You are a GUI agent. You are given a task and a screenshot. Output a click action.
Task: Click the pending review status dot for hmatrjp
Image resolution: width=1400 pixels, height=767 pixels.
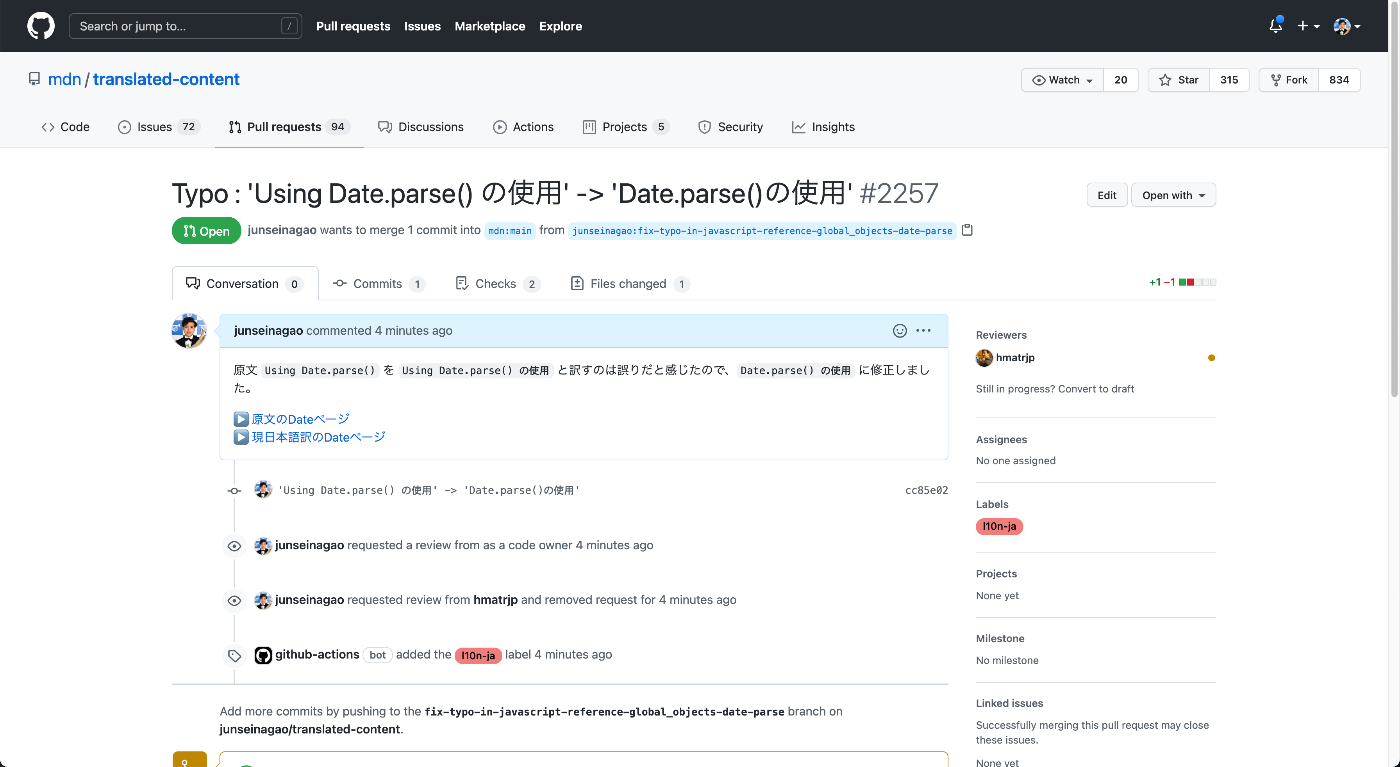1212,358
